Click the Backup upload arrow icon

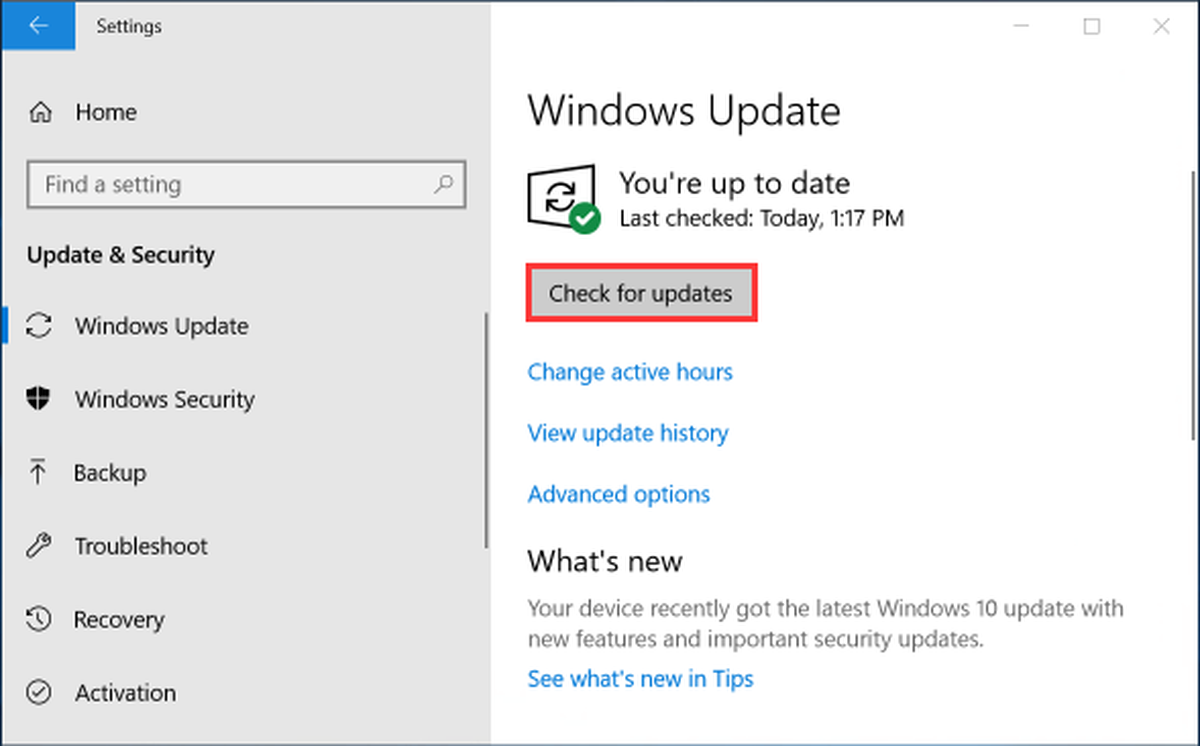[x=39, y=472]
